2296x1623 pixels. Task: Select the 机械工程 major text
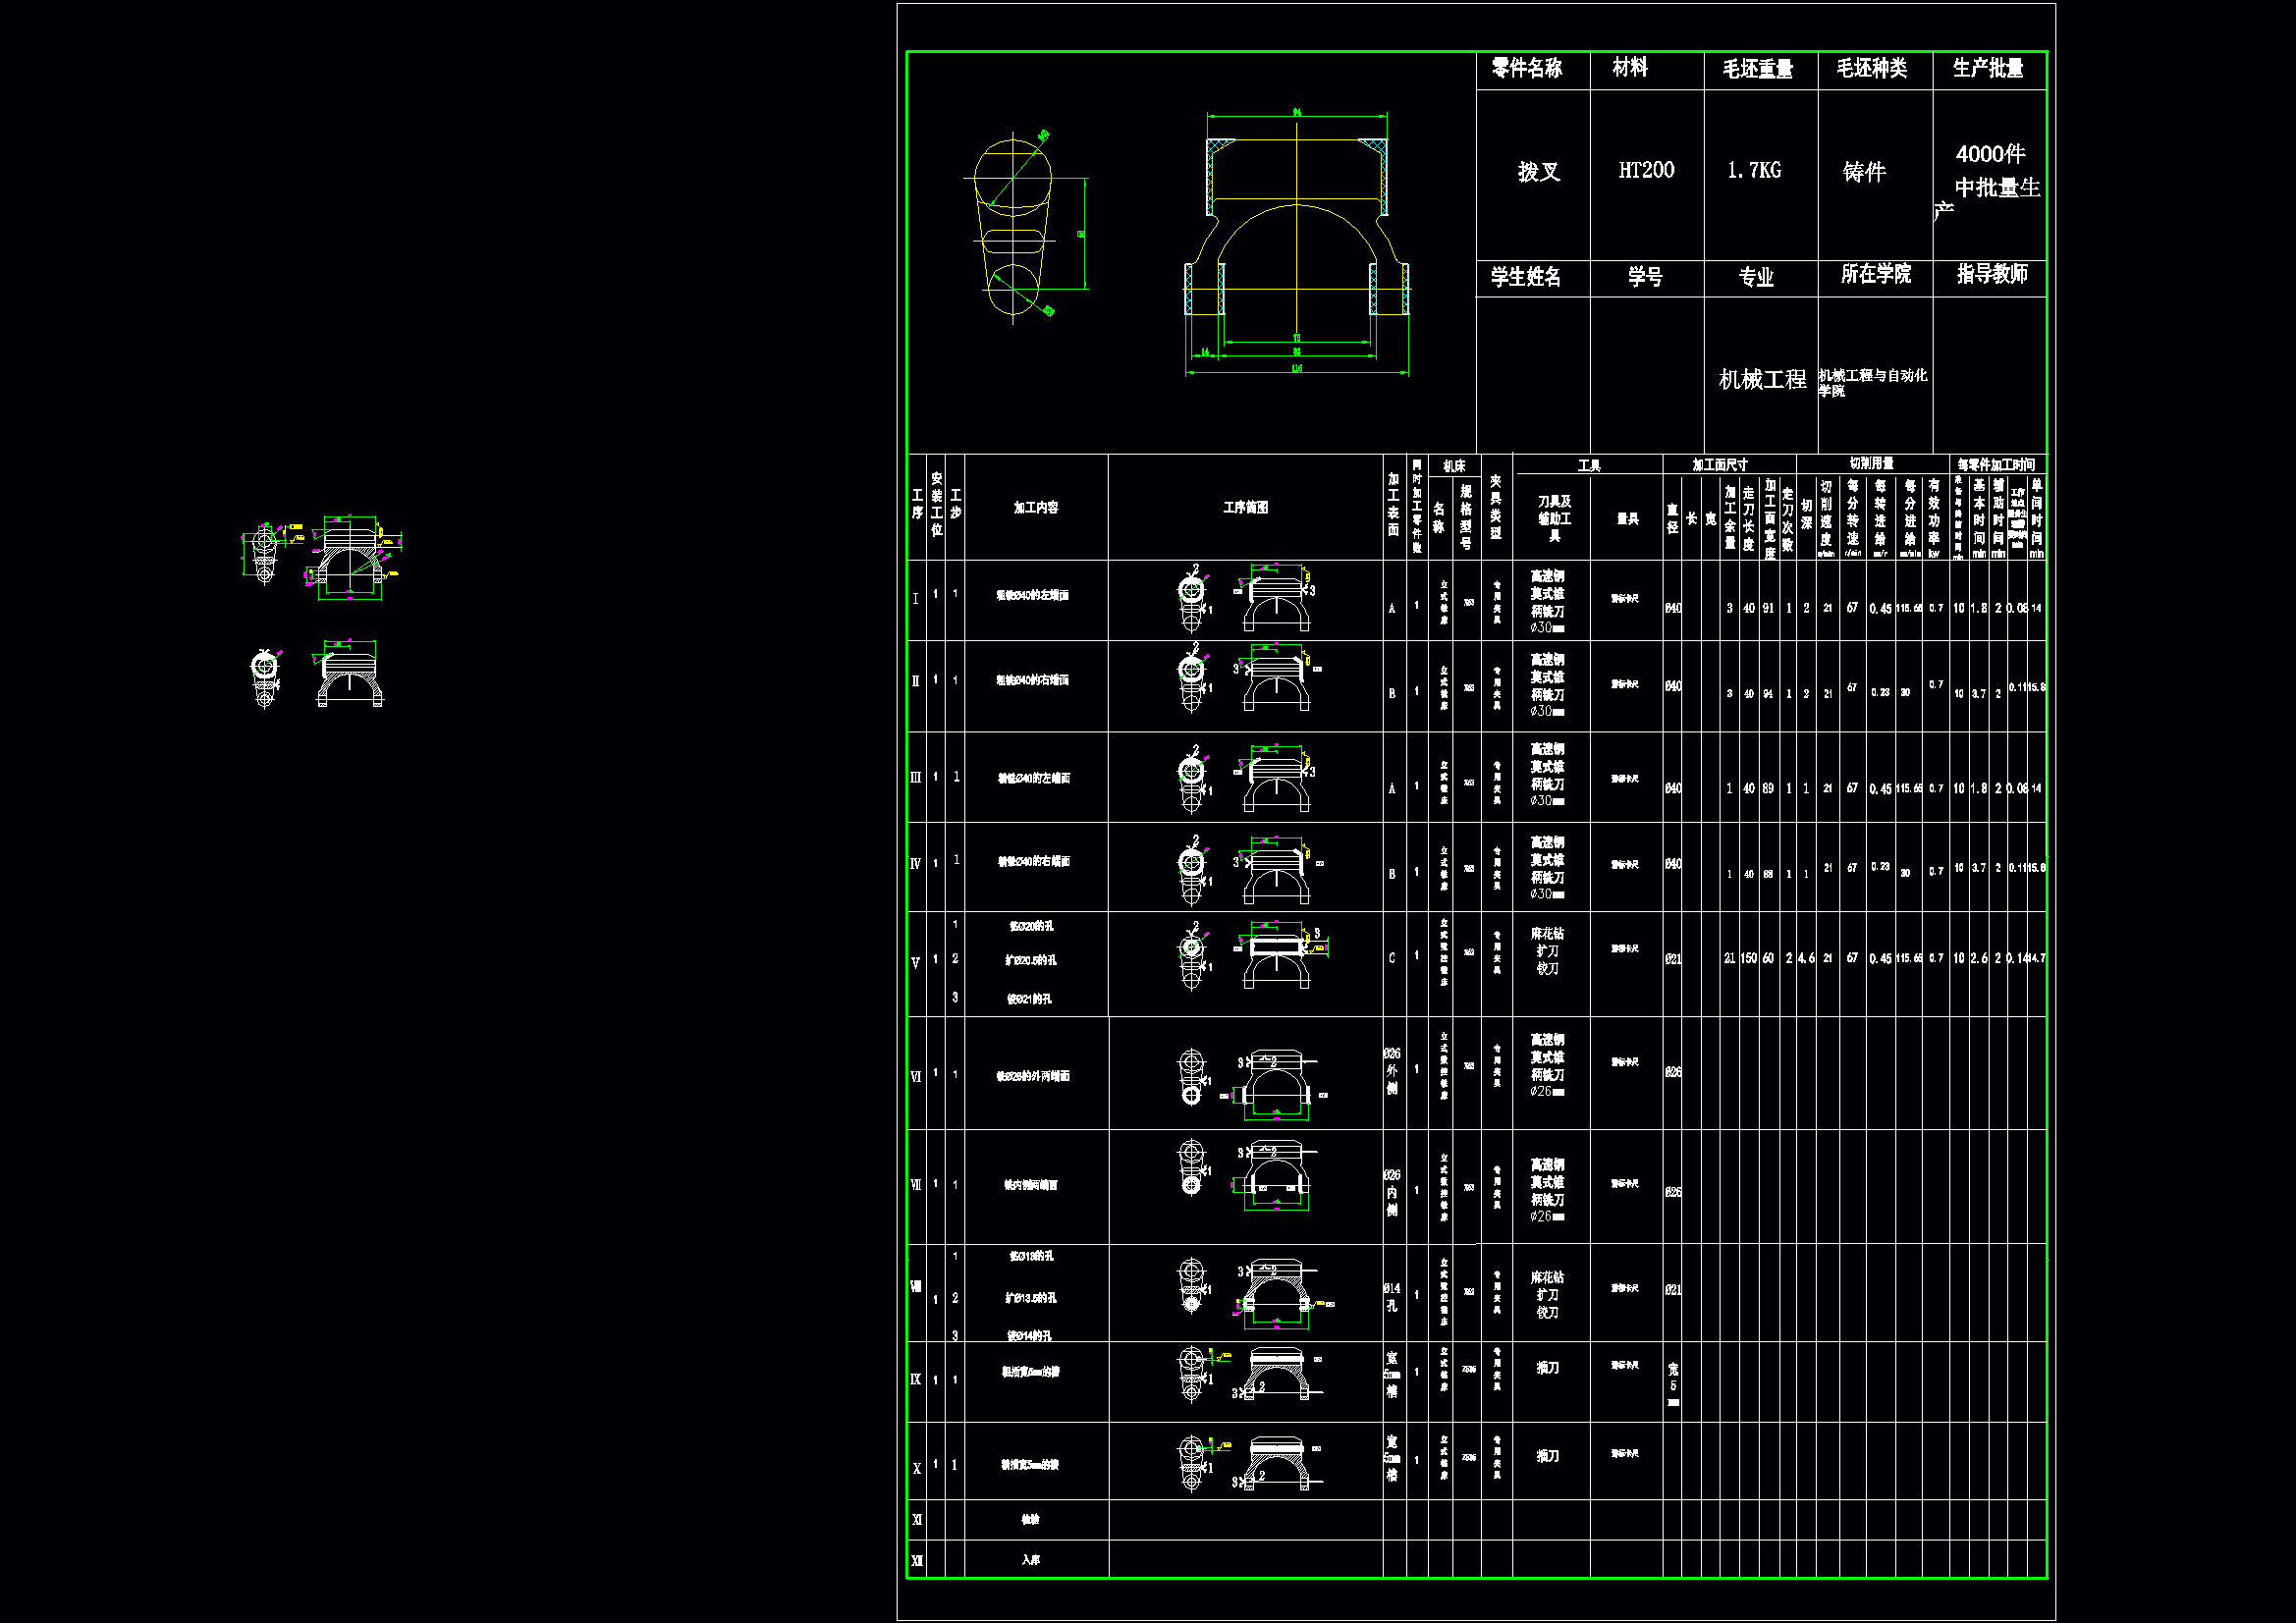tap(1761, 380)
